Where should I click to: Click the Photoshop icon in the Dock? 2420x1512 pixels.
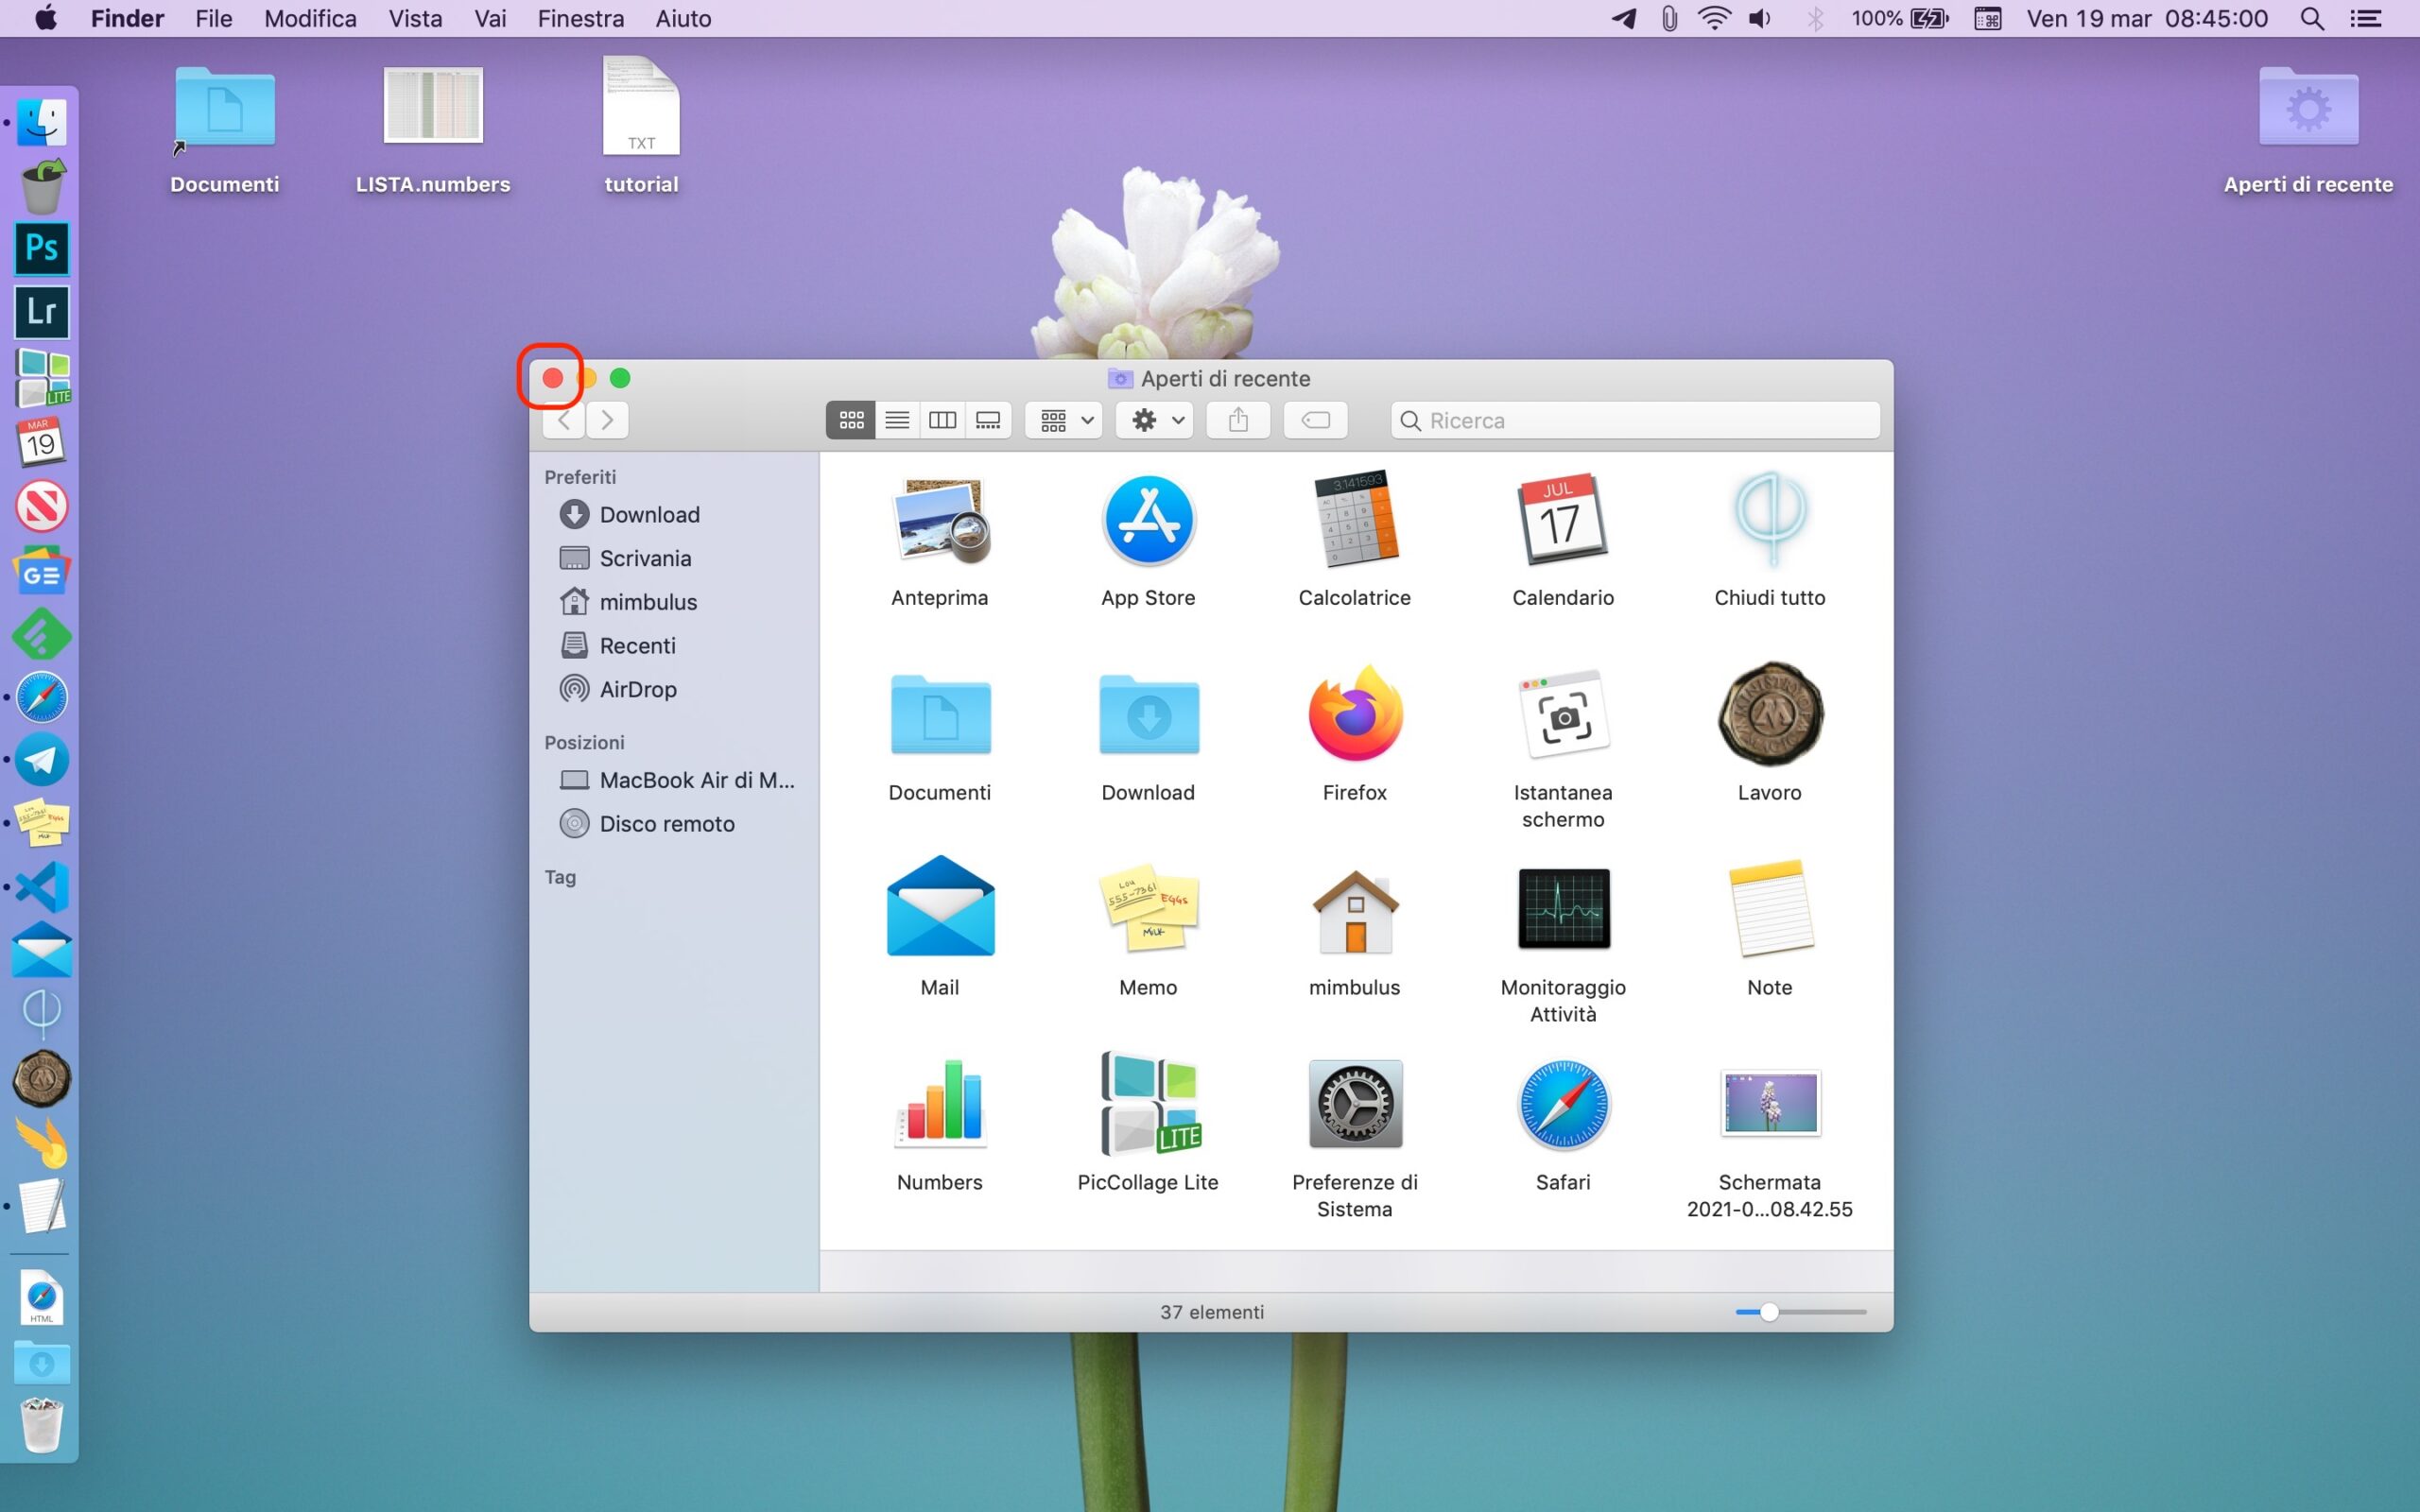click(42, 248)
